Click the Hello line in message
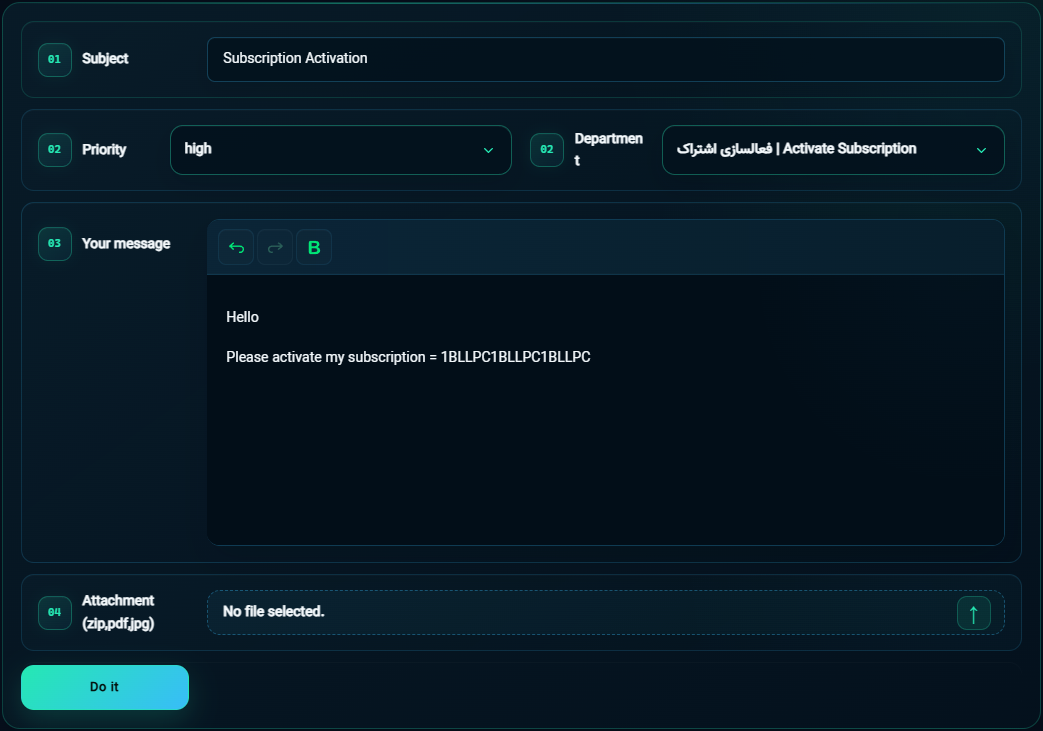 pyautogui.click(x=242, y=317)
